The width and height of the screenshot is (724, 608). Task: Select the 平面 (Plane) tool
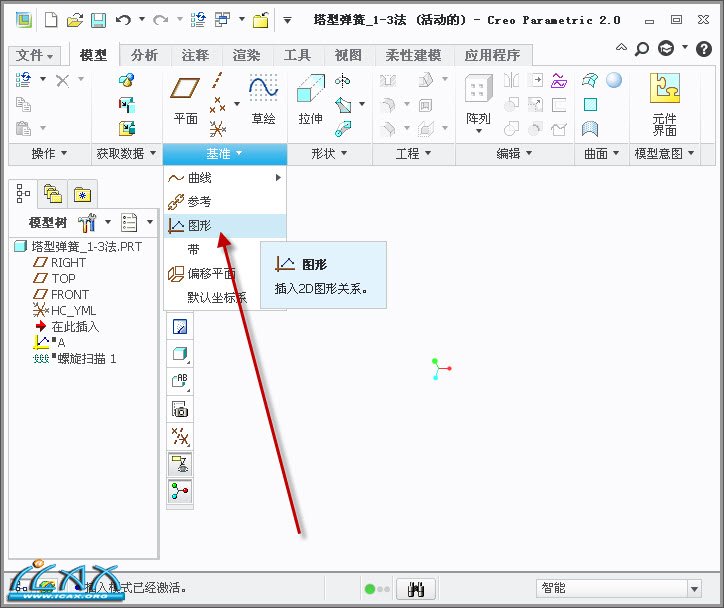point(185,99)
